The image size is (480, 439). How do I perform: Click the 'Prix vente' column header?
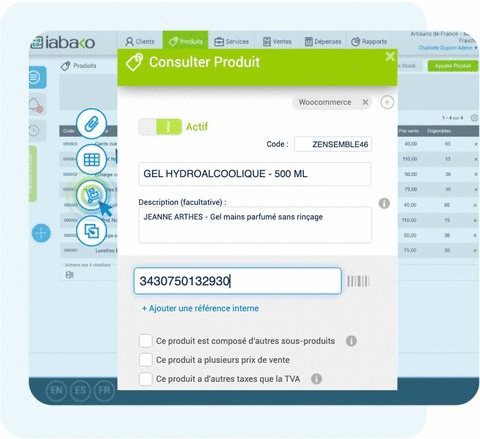pyautogui.click(x=409, y=131)
